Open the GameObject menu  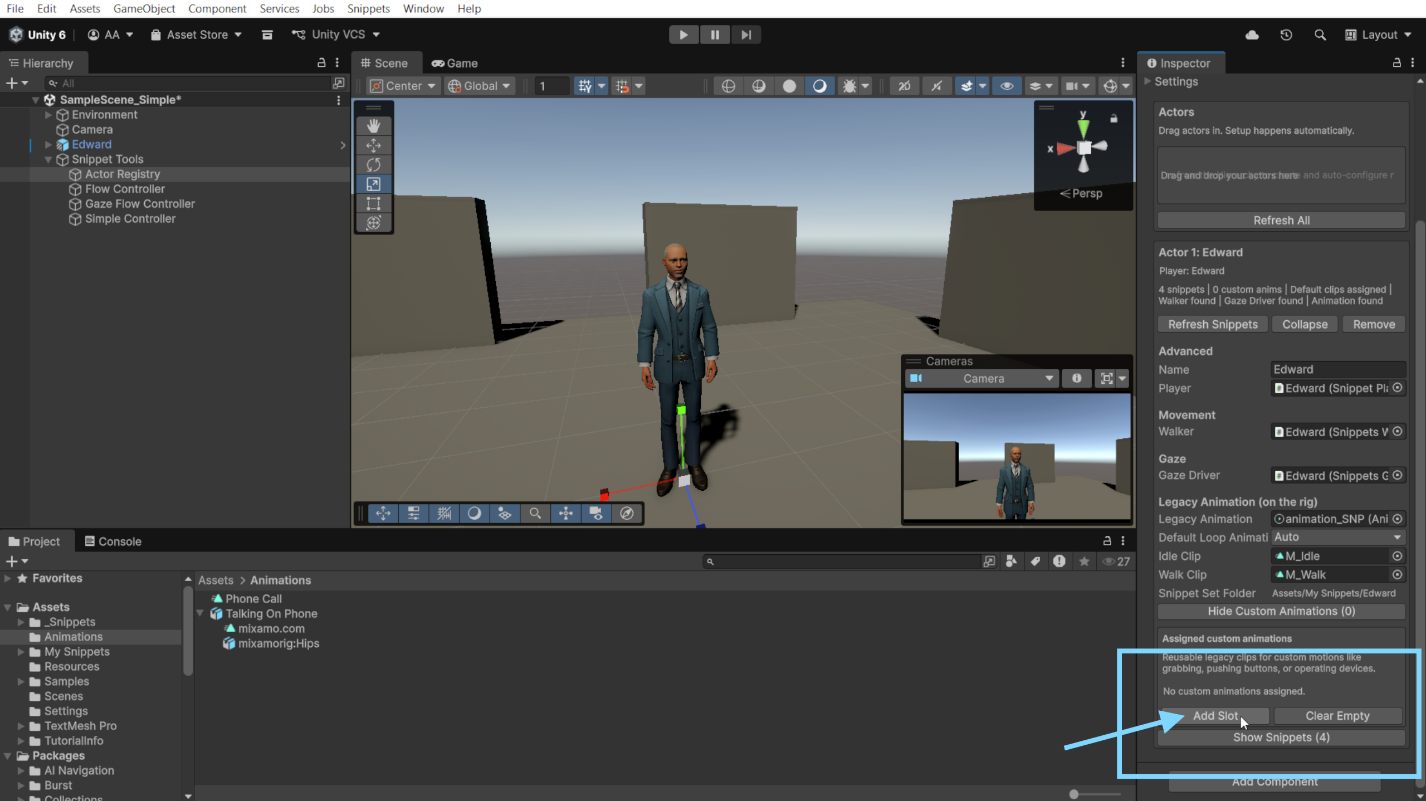click(x=144, y=9)
